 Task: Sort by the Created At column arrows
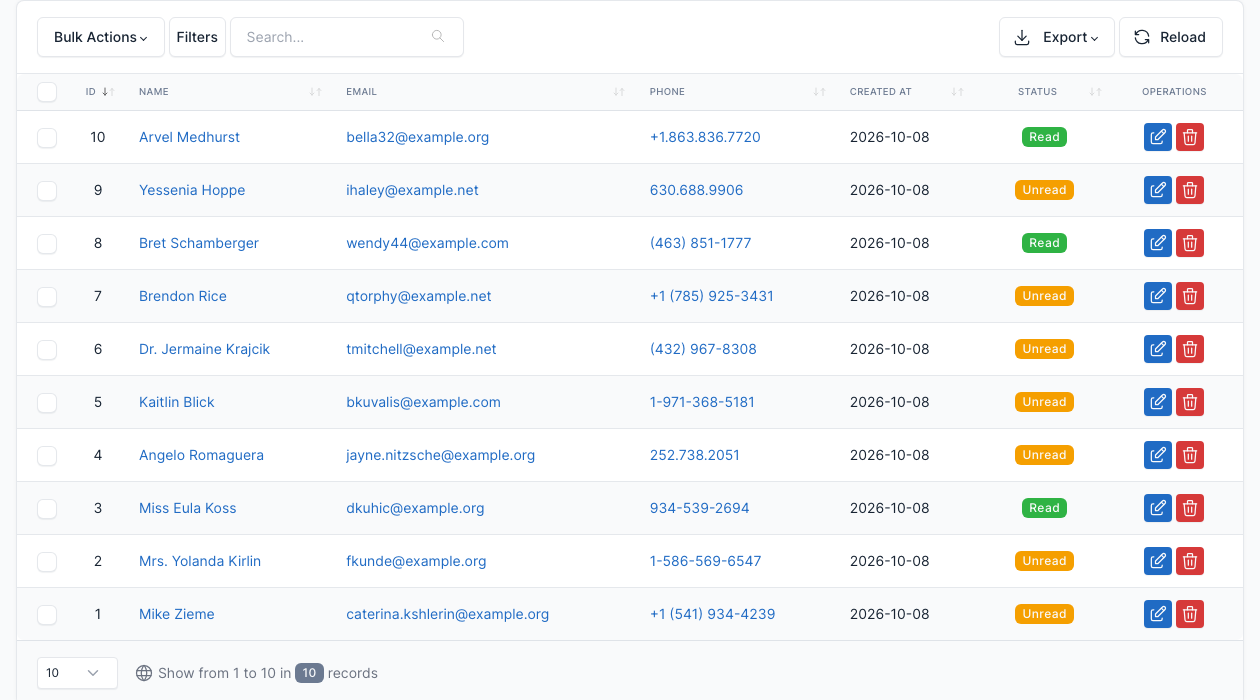coord(958,92)
